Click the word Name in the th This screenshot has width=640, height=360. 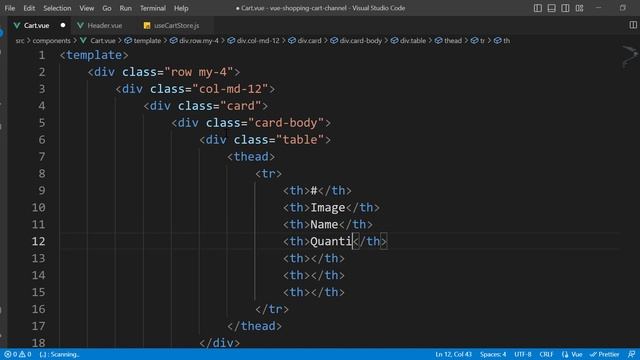click(x=324, y=224)
